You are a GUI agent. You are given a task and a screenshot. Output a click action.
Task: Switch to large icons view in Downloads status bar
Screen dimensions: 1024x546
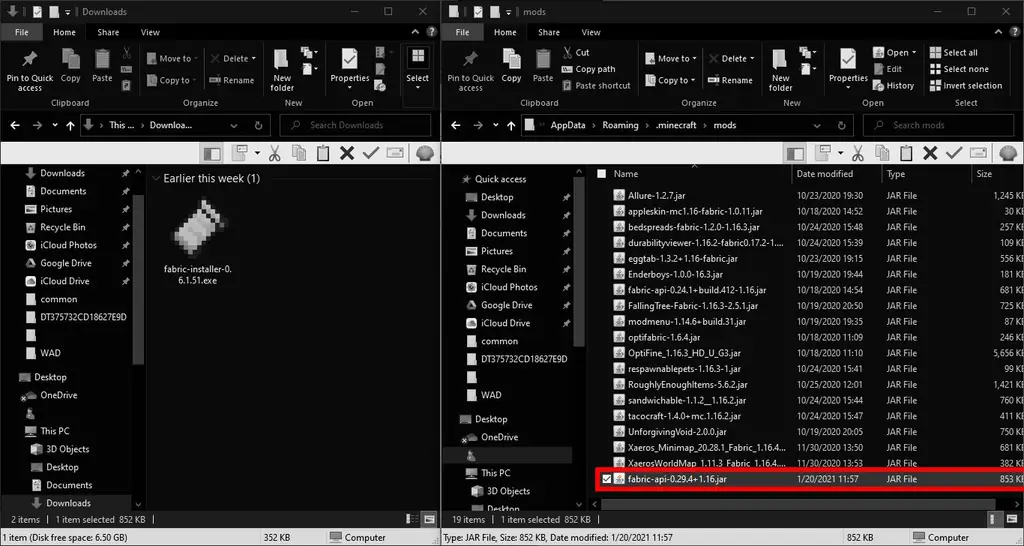(x=429, y=519)
